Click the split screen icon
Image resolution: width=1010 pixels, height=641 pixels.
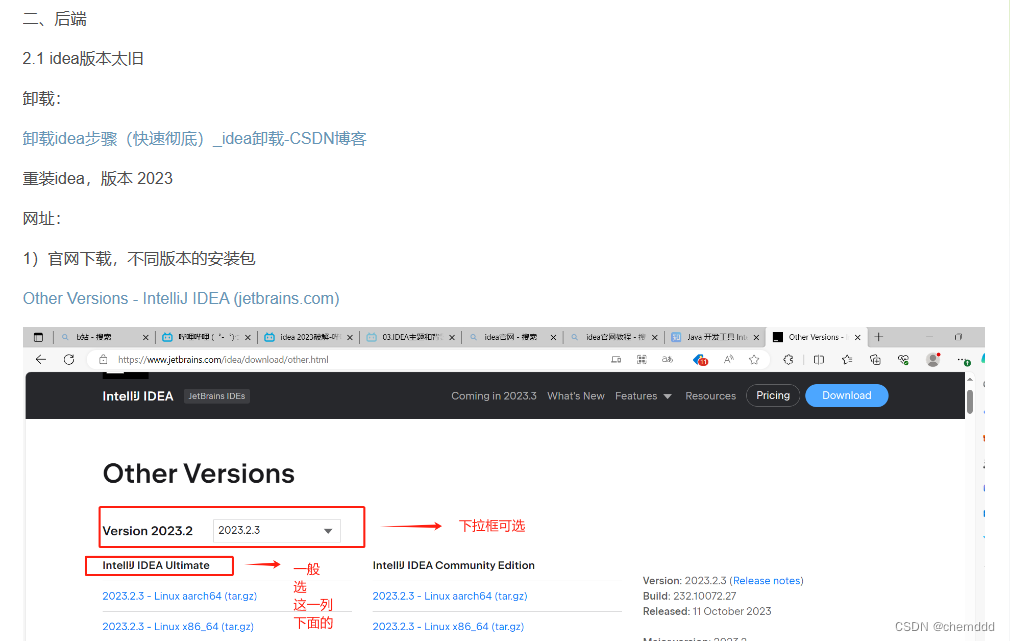coord(819,359)
